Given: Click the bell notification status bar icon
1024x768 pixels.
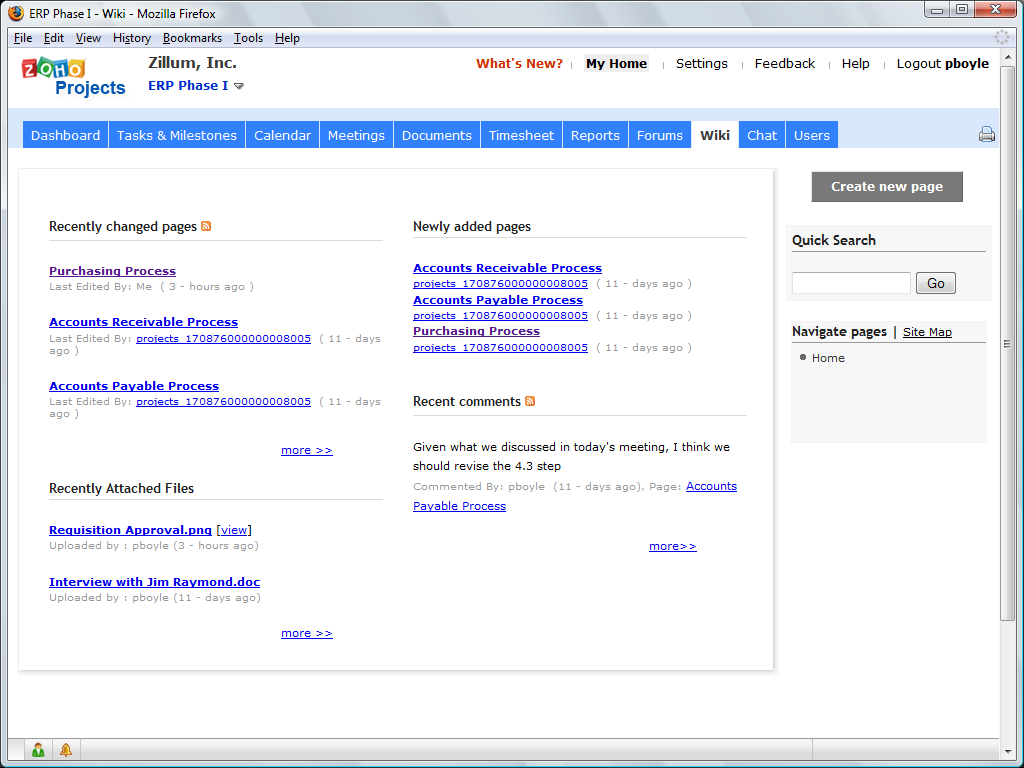Looking at the screenshot, I should coord(66,749).
